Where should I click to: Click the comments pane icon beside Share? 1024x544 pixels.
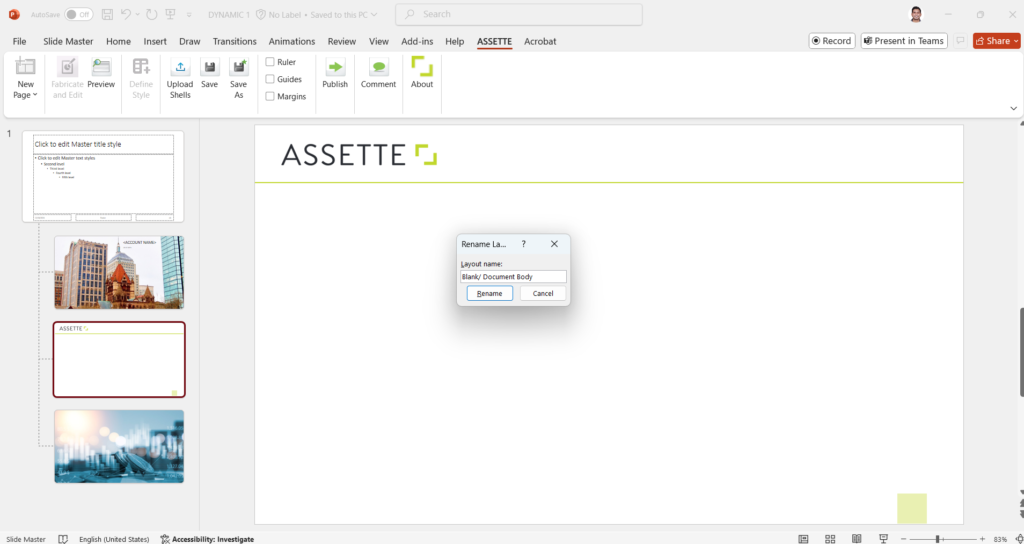[x=960, y=40]
